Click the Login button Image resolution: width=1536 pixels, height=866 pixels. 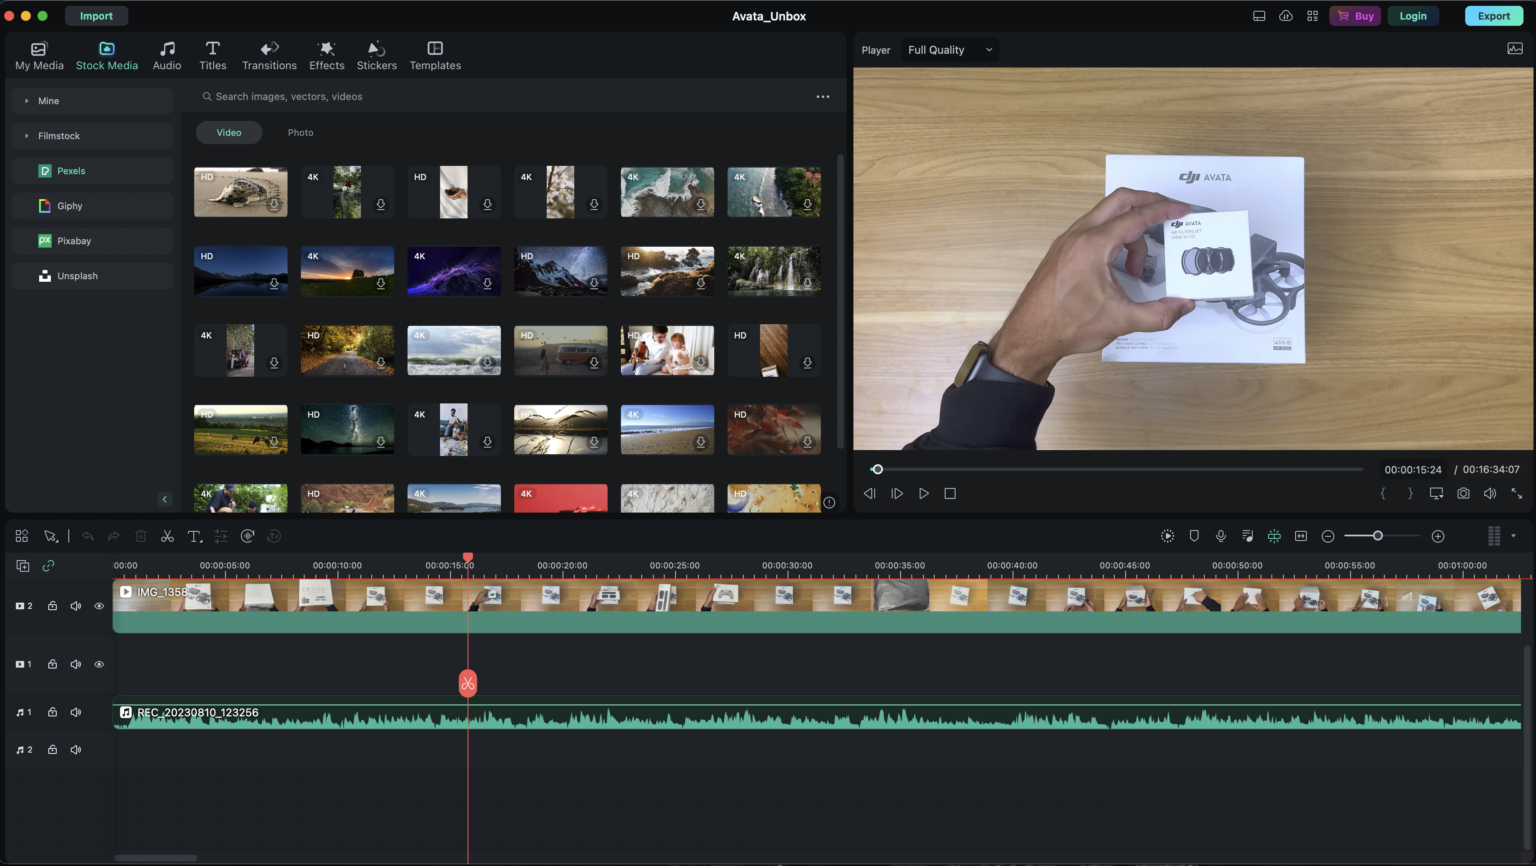click(1413, 15)
